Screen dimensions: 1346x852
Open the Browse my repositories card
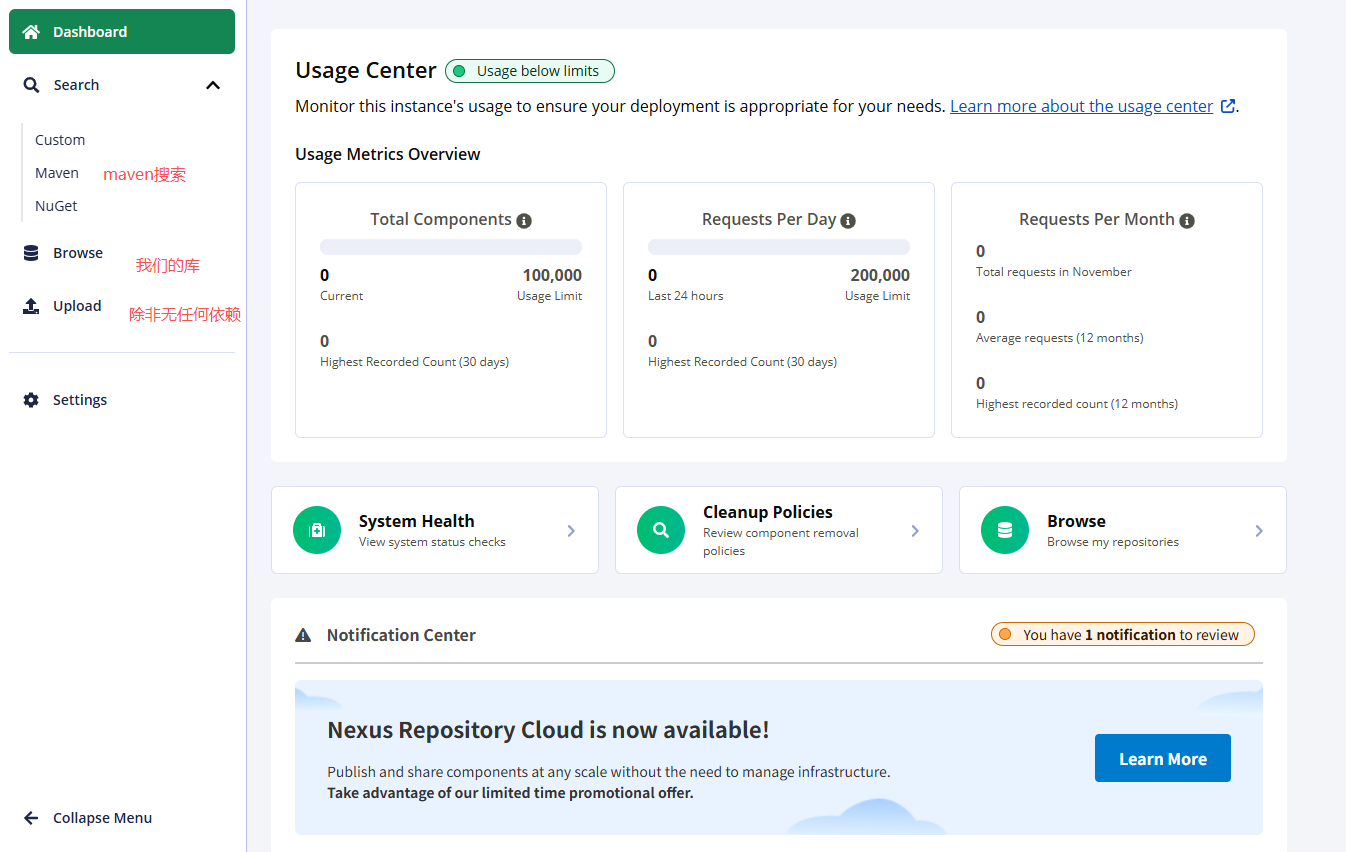1123,530
